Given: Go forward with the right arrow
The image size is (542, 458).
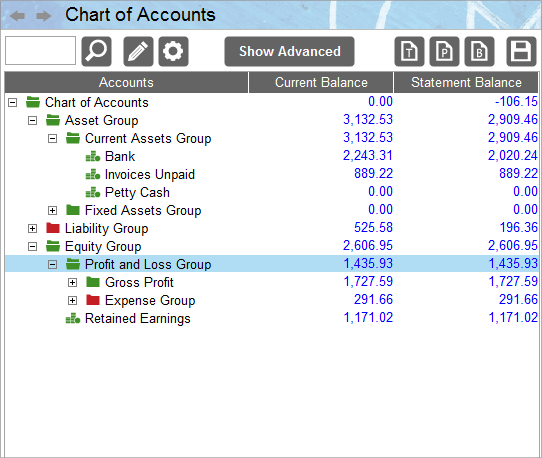Looking at the screenshot, I should pyautogui.click(x=44, y=16).
